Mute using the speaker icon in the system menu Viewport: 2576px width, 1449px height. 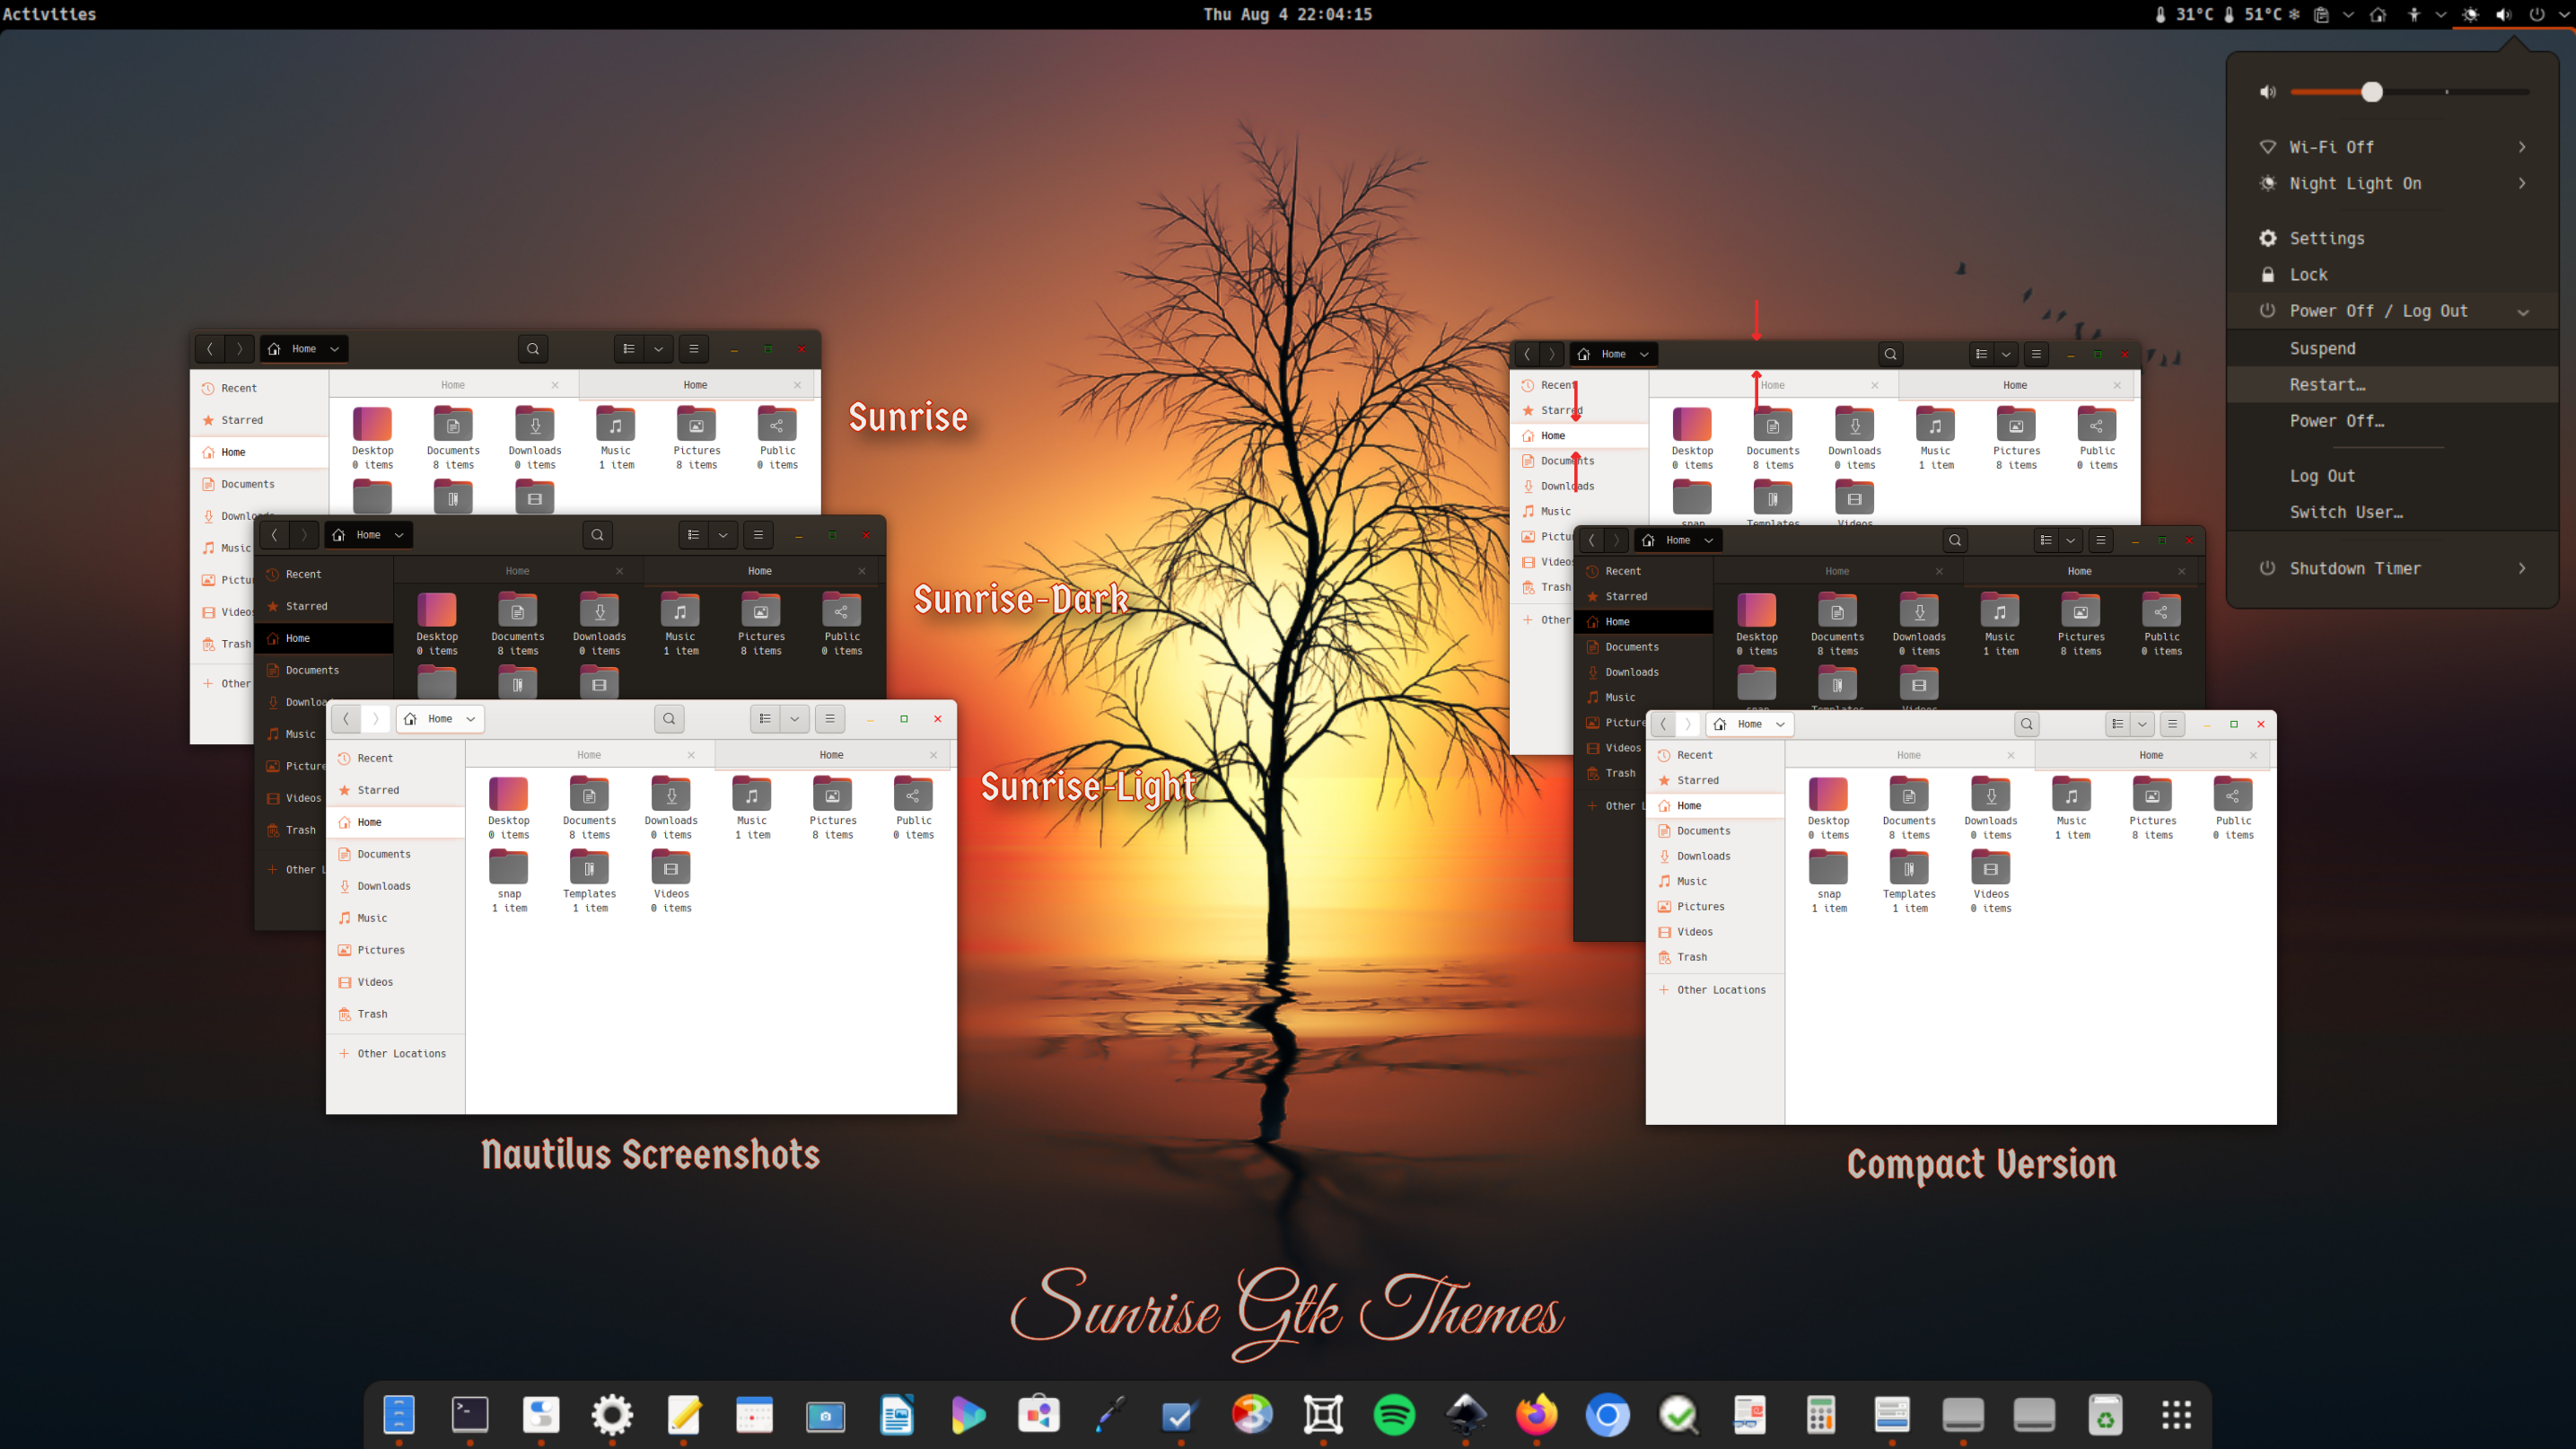click(2268, 92)
